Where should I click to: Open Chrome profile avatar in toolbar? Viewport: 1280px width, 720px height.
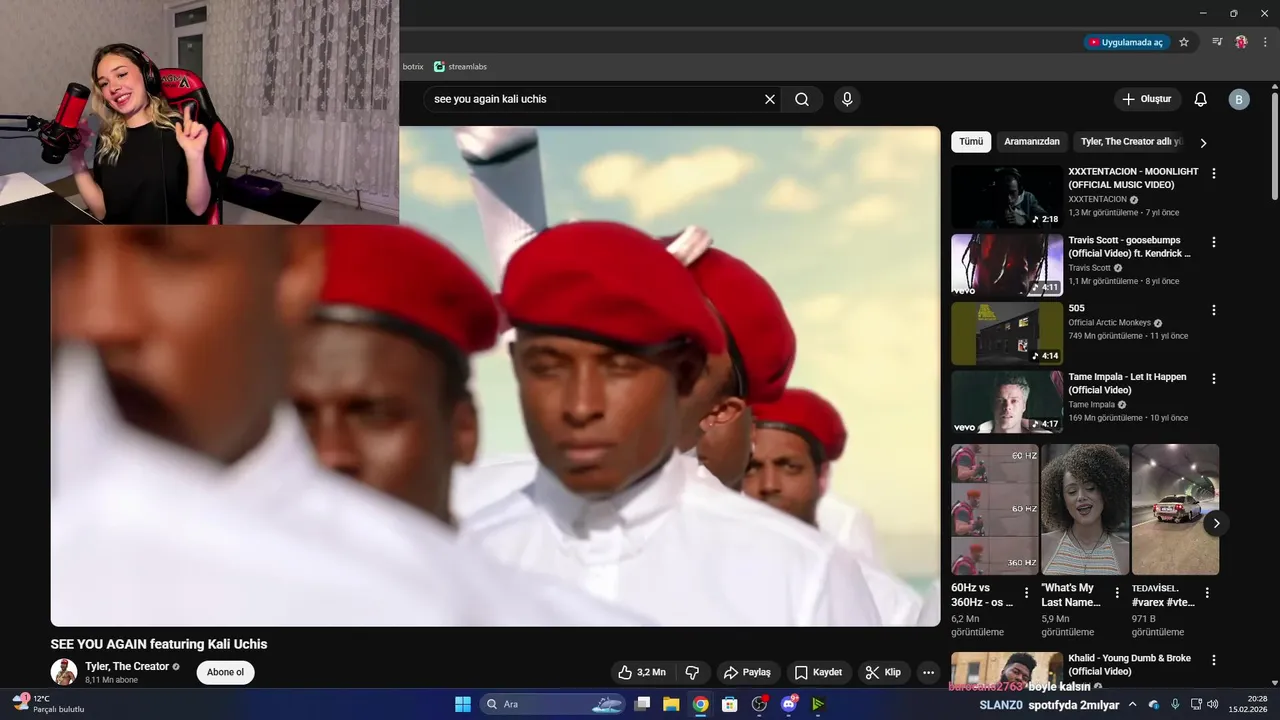click(1241, 42)
